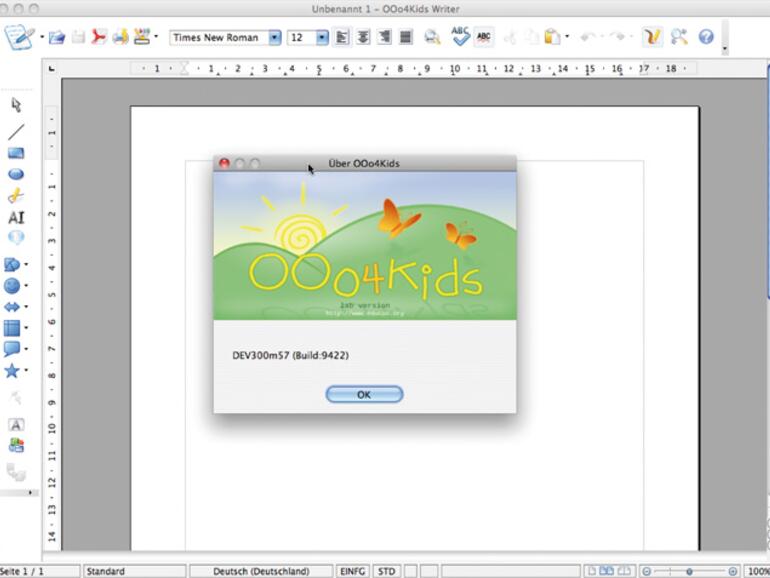The width and height of the screenshot is (770, 578).
Task: Open the new document dropdown arrow
Action: pos(42,37)
